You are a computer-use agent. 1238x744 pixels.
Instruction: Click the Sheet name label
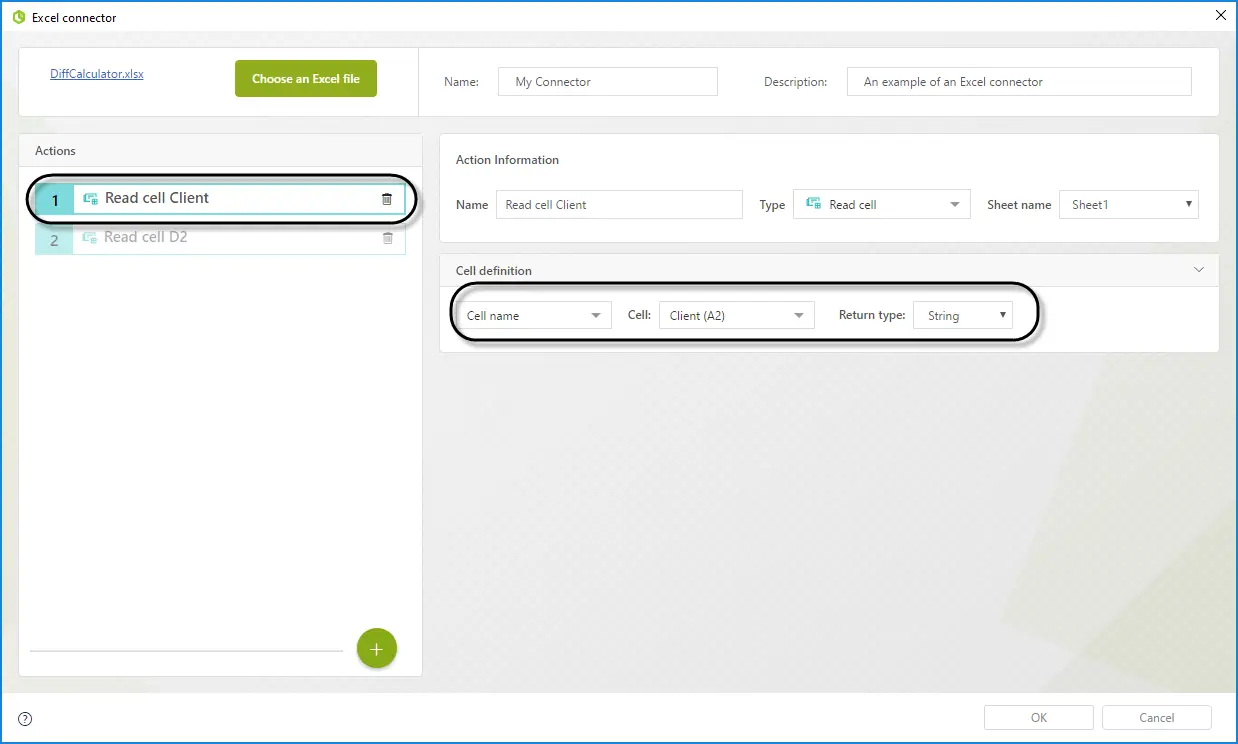(x=1019, y=205)
